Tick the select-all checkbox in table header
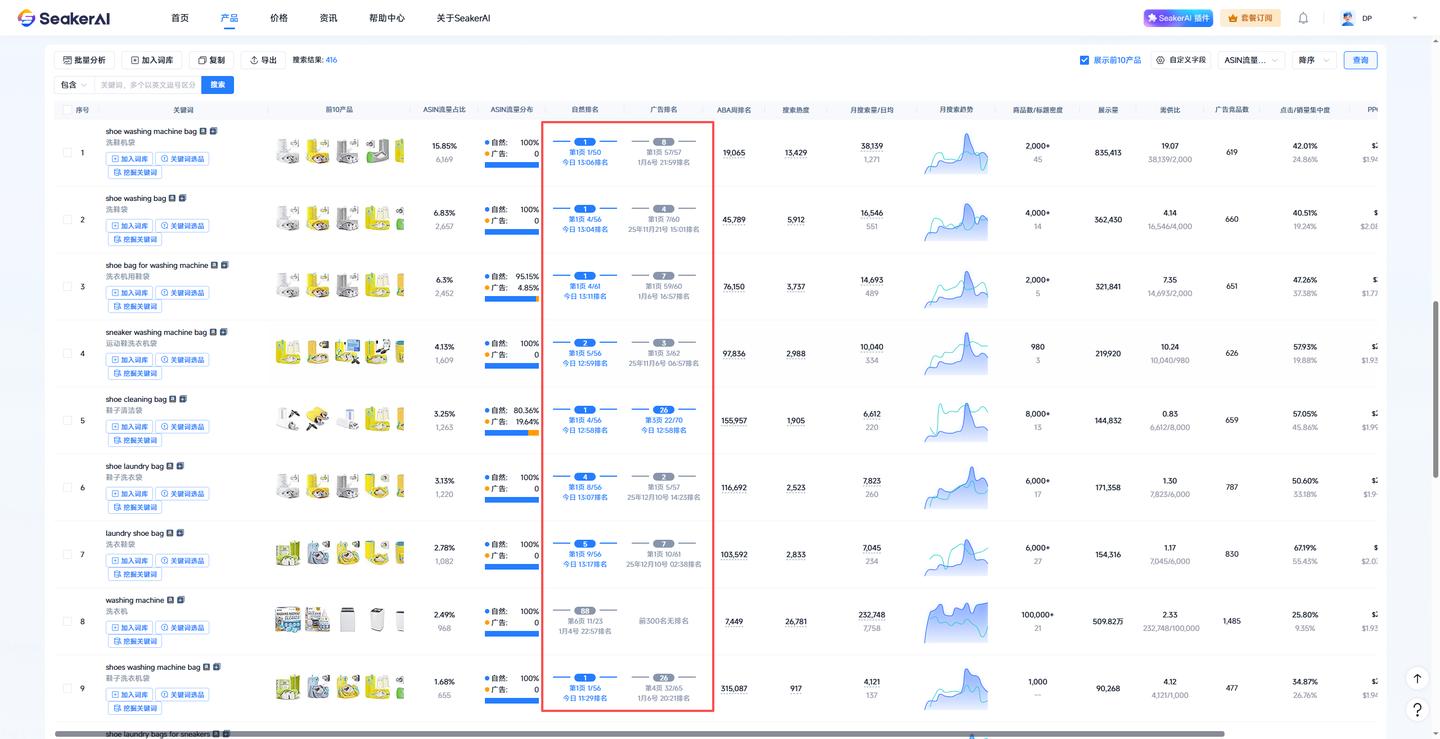The height and width of the screenshot is (739, 1440). [67, 110]
